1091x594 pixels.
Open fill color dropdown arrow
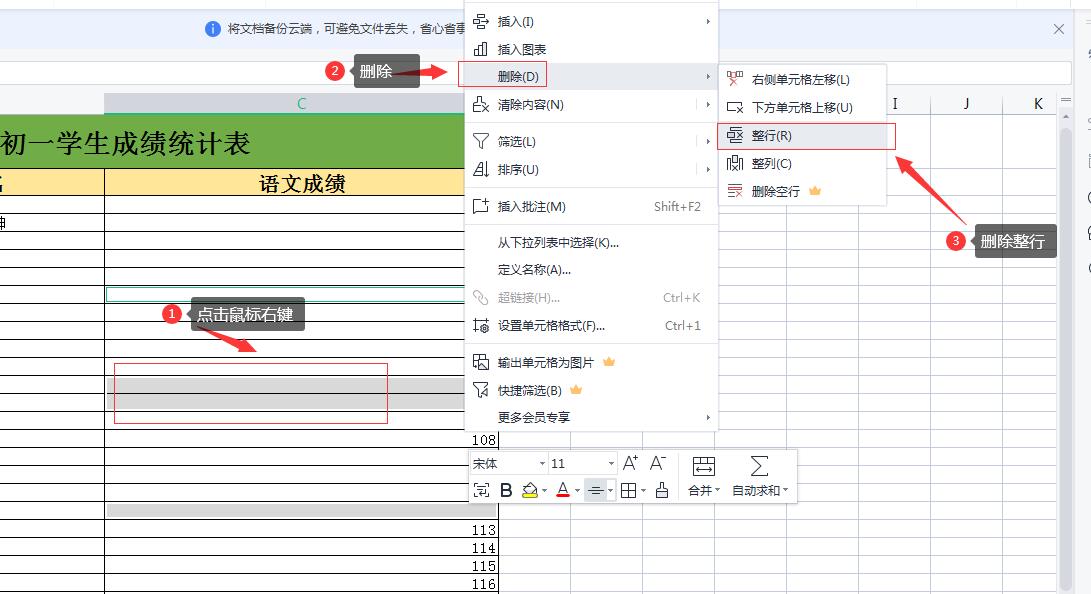(544, 491)
